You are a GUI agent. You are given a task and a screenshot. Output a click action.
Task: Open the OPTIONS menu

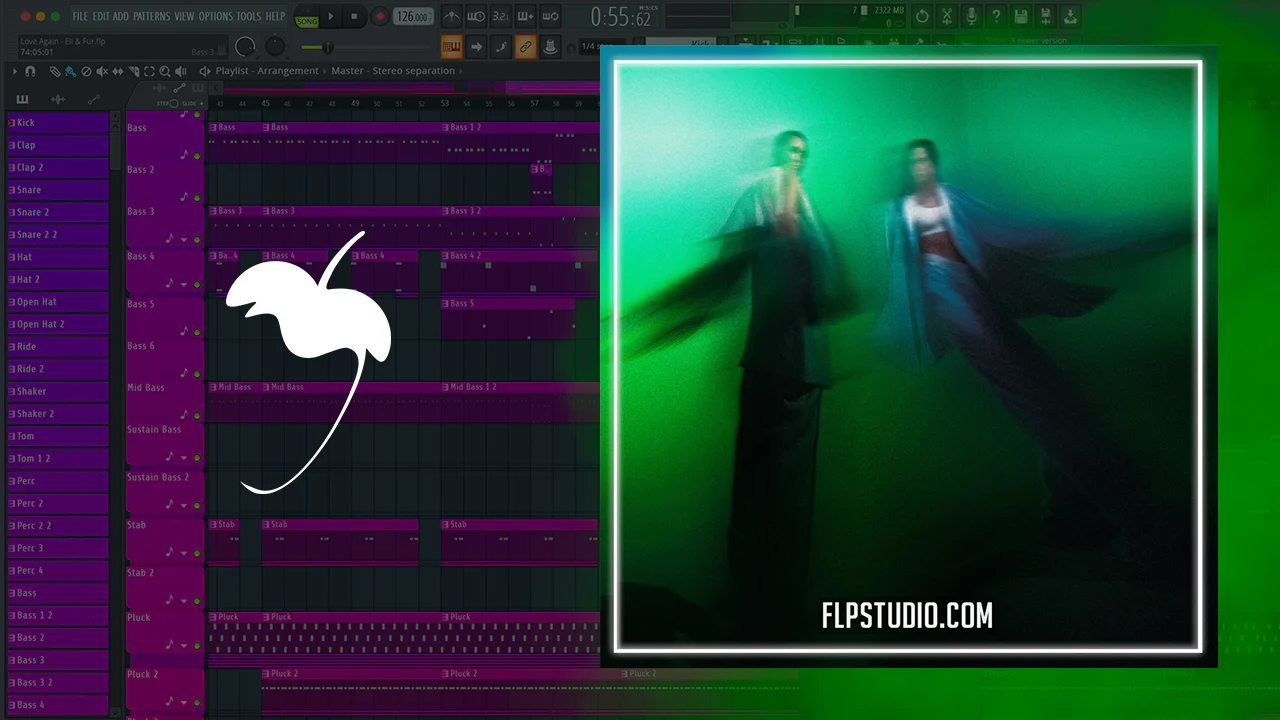coord(216,16)
